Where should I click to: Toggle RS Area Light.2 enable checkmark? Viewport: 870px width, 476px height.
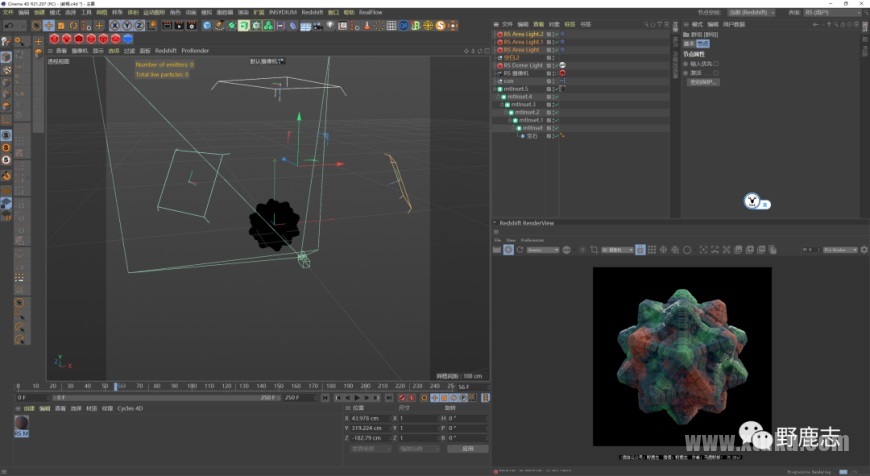click(555, 34)
